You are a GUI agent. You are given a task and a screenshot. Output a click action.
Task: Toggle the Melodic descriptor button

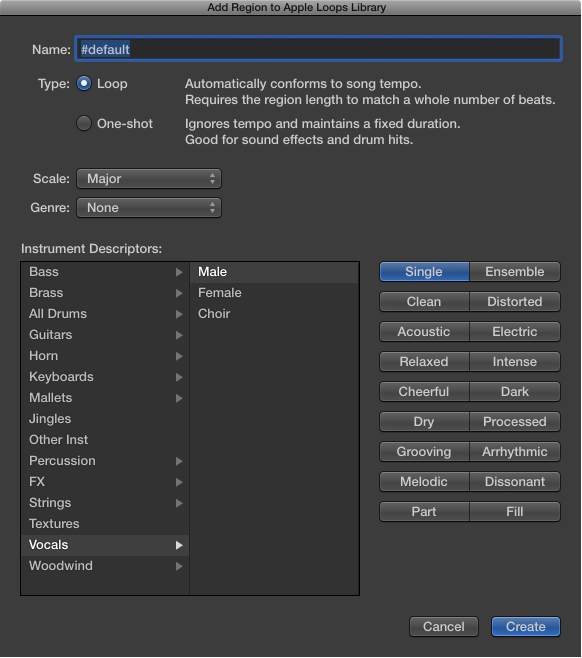[424, 482]
